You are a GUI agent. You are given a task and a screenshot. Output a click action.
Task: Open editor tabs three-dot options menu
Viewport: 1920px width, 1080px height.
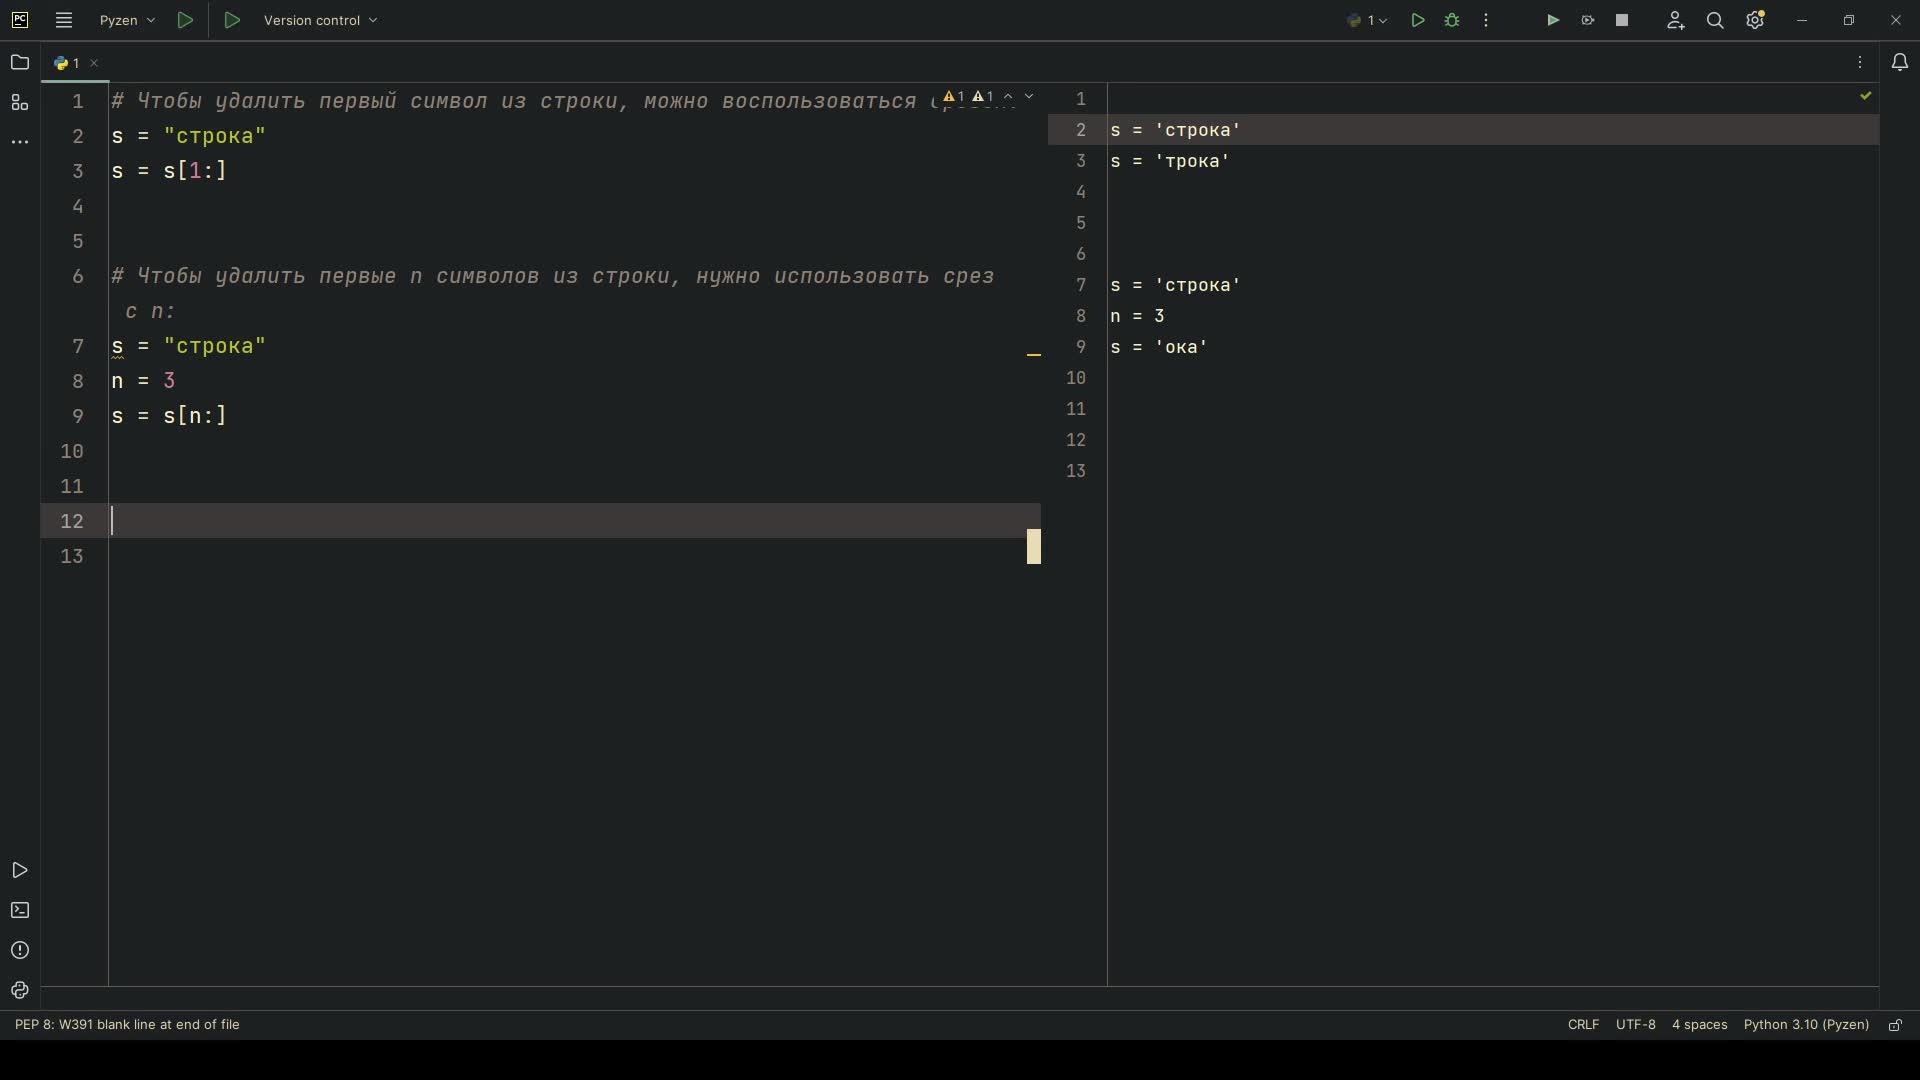pos(1860,62)
